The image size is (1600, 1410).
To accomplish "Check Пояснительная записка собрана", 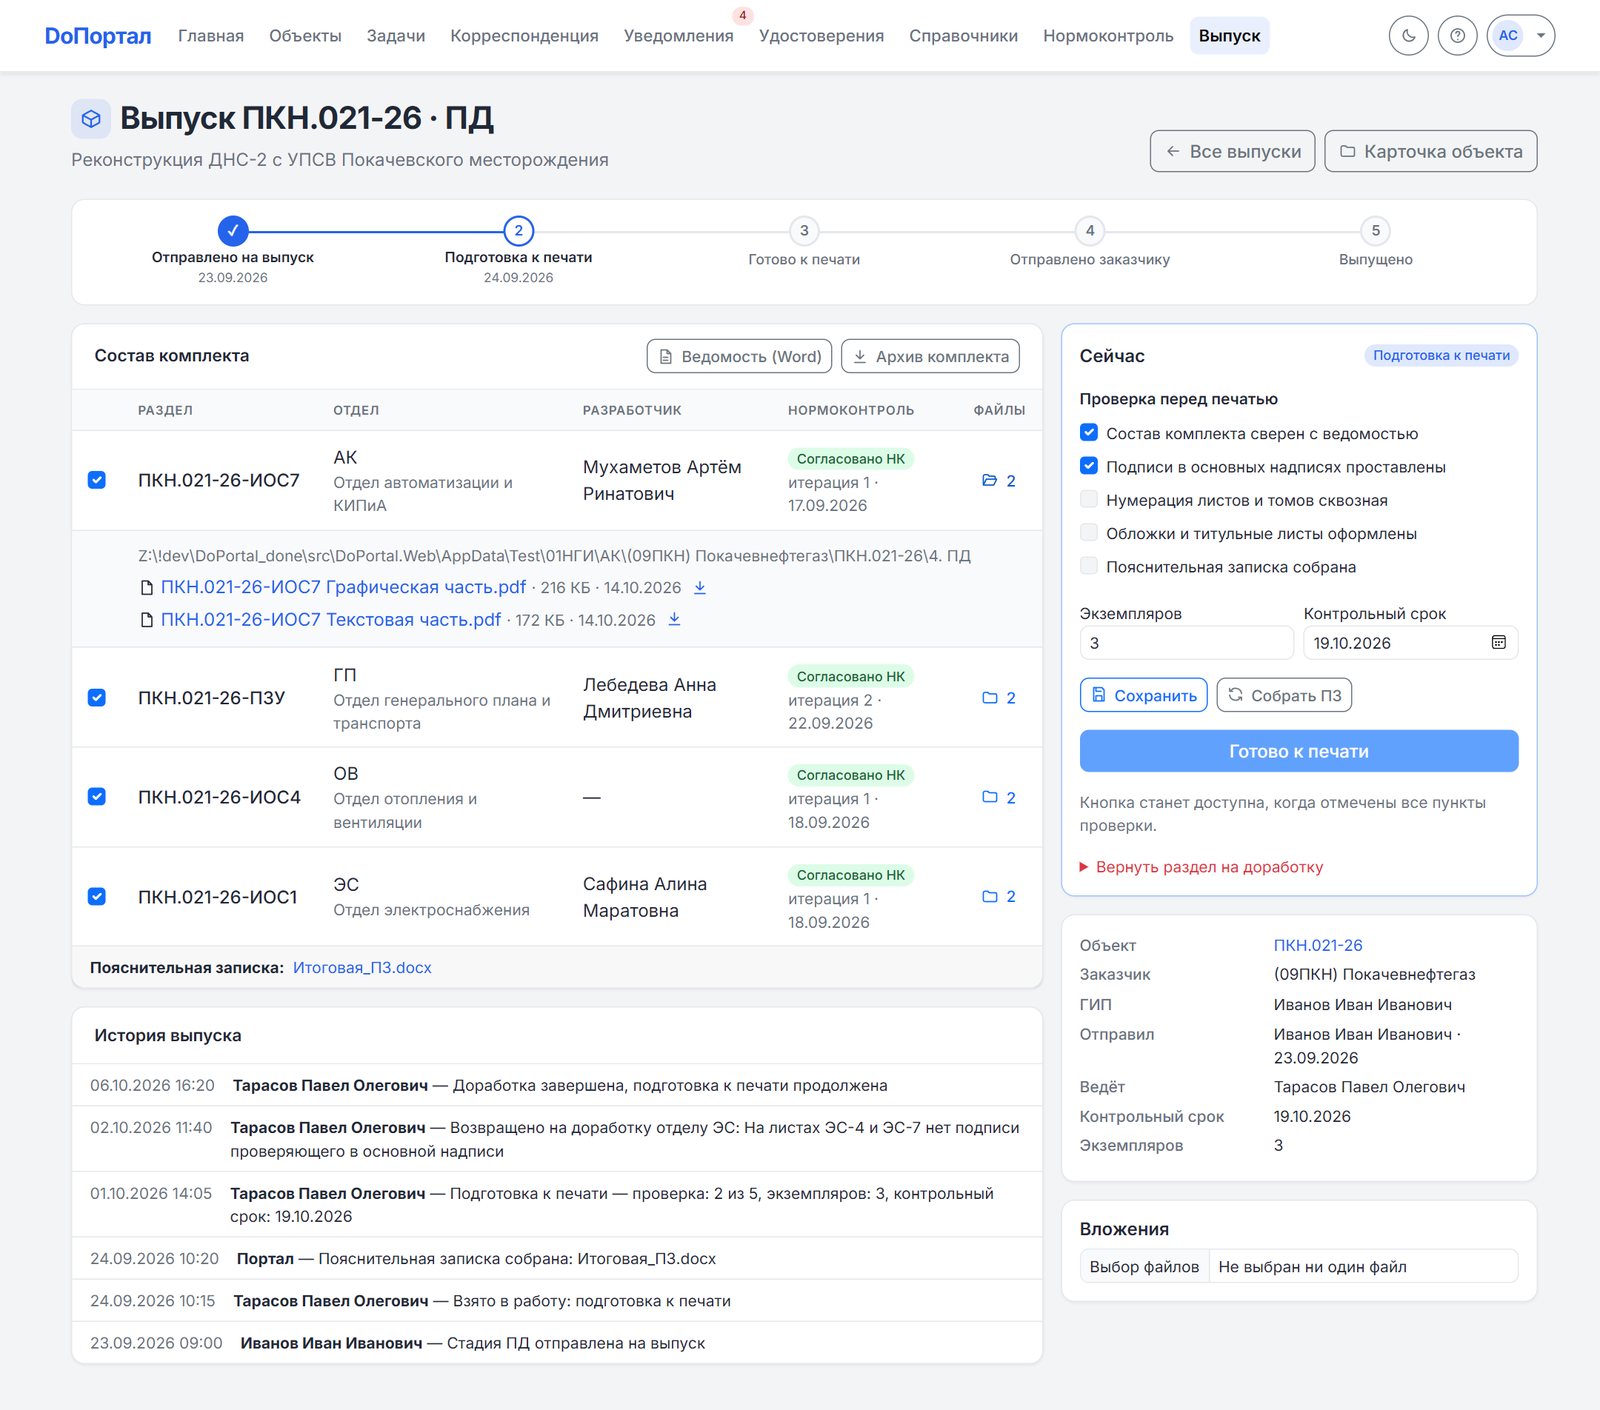I will [1089, 566].
